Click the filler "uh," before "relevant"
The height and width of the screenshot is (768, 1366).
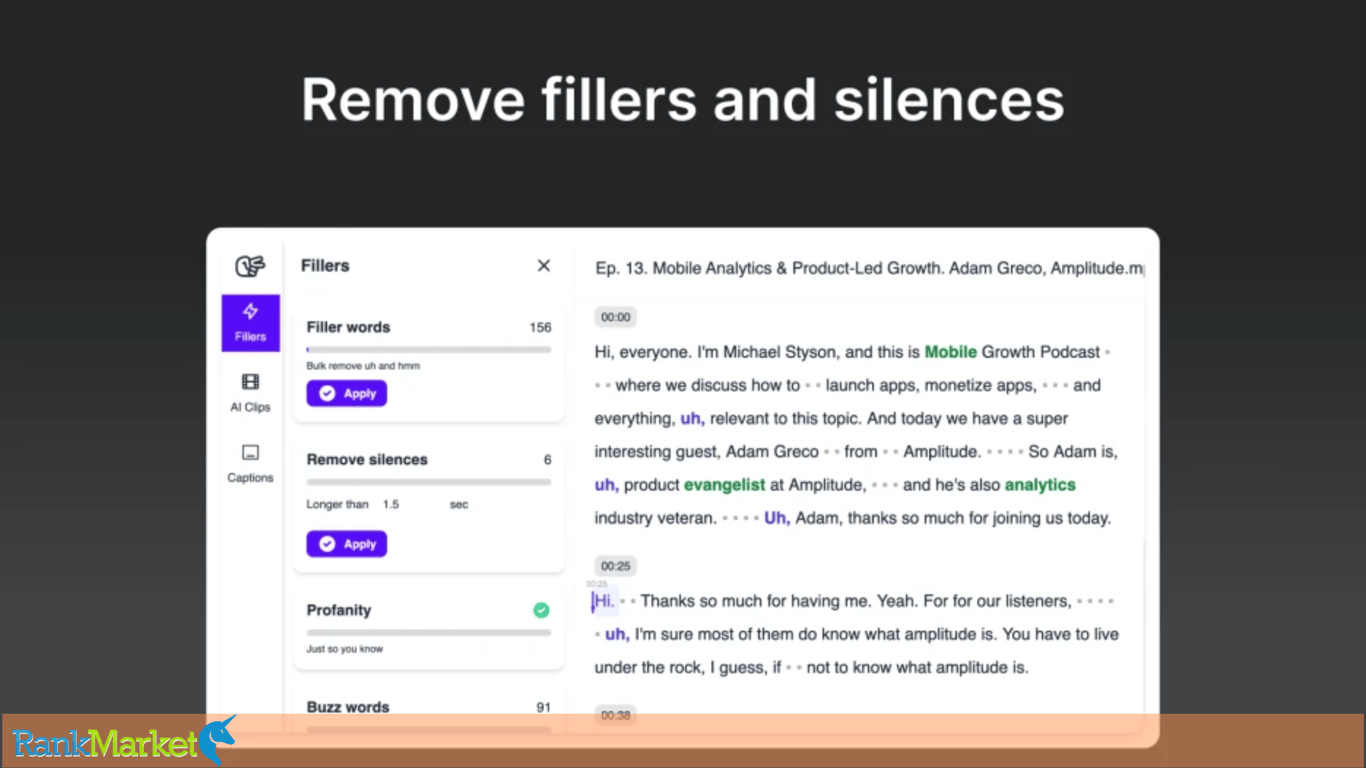point(692,419)
